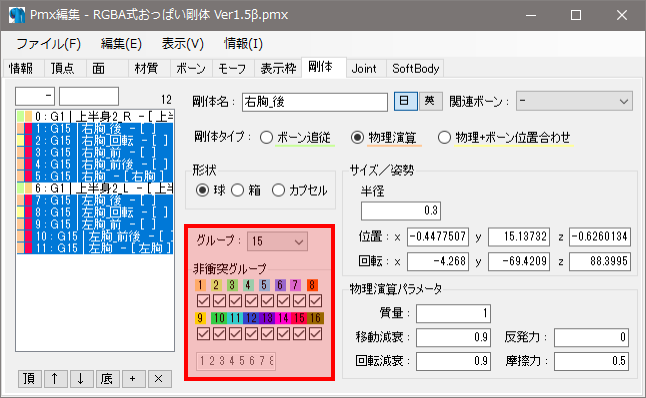Move selected rigid body down with ↓
Image resolution: width=646 pixels, height=398 pixels.
[x=81, y=379]
